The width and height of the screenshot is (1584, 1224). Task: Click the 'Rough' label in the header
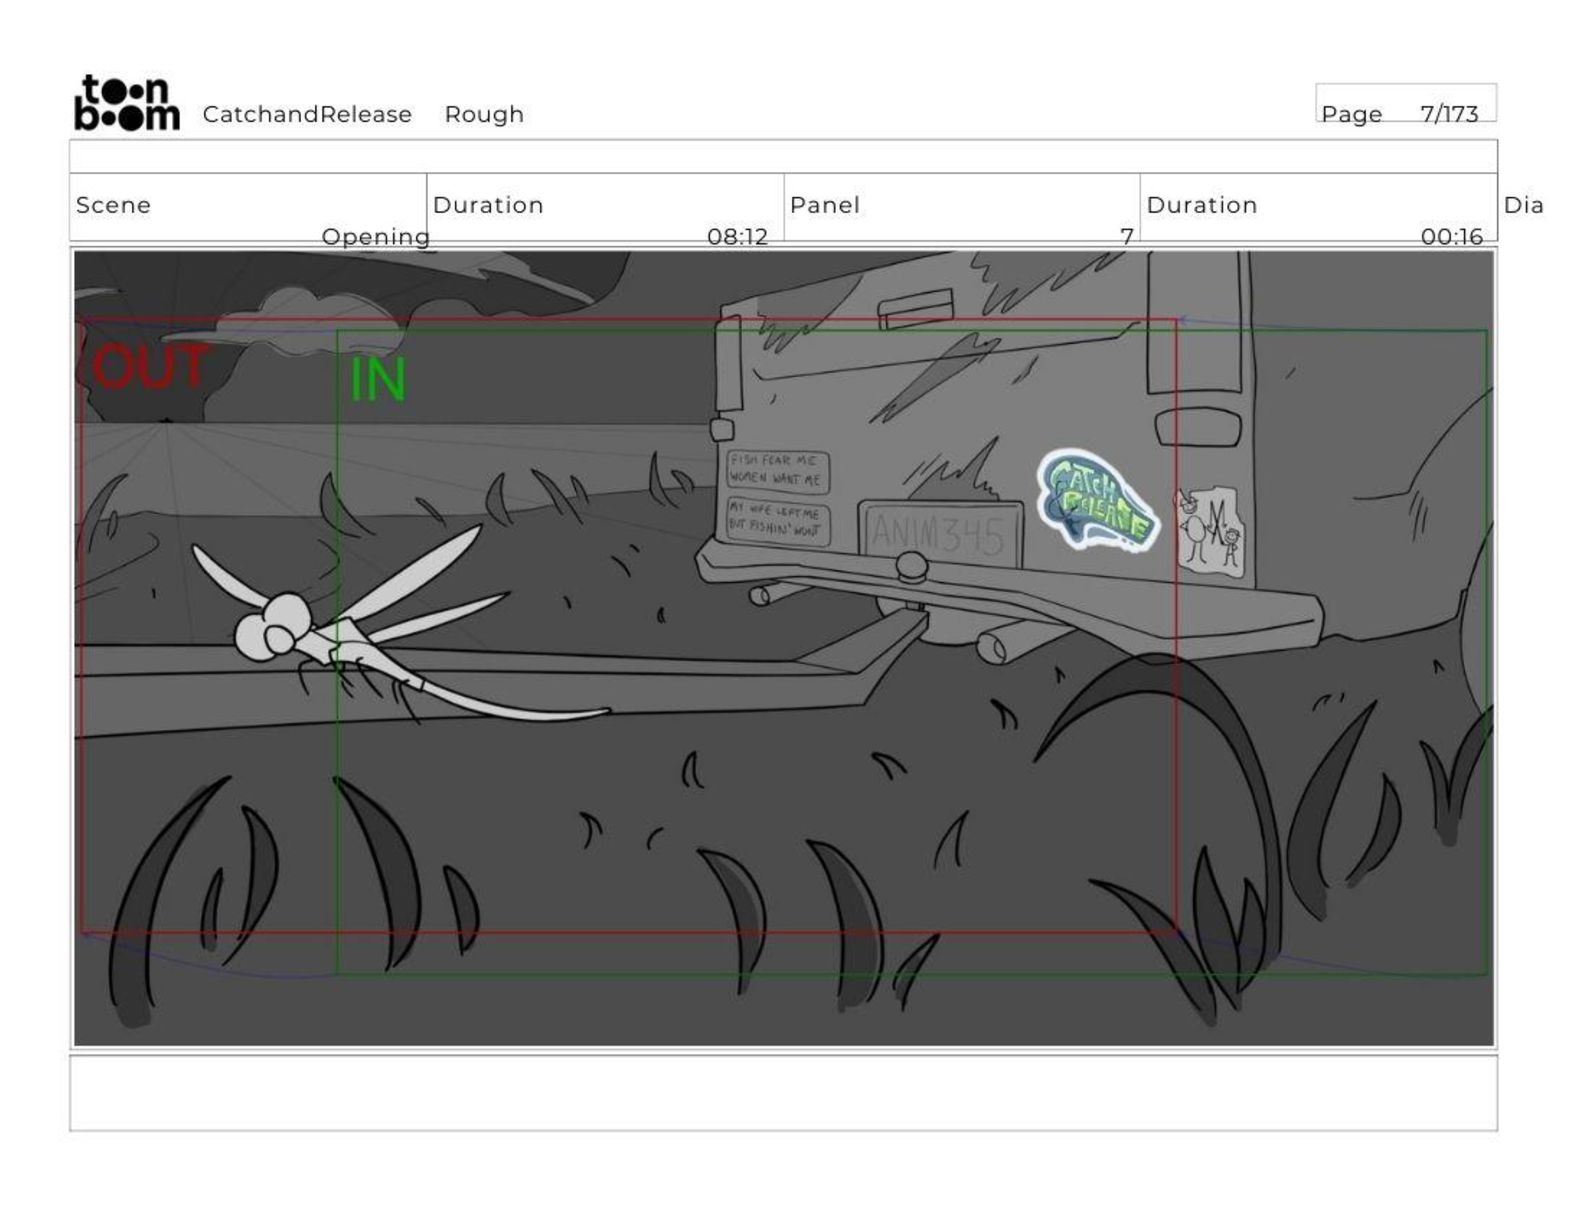pos(484,115)
